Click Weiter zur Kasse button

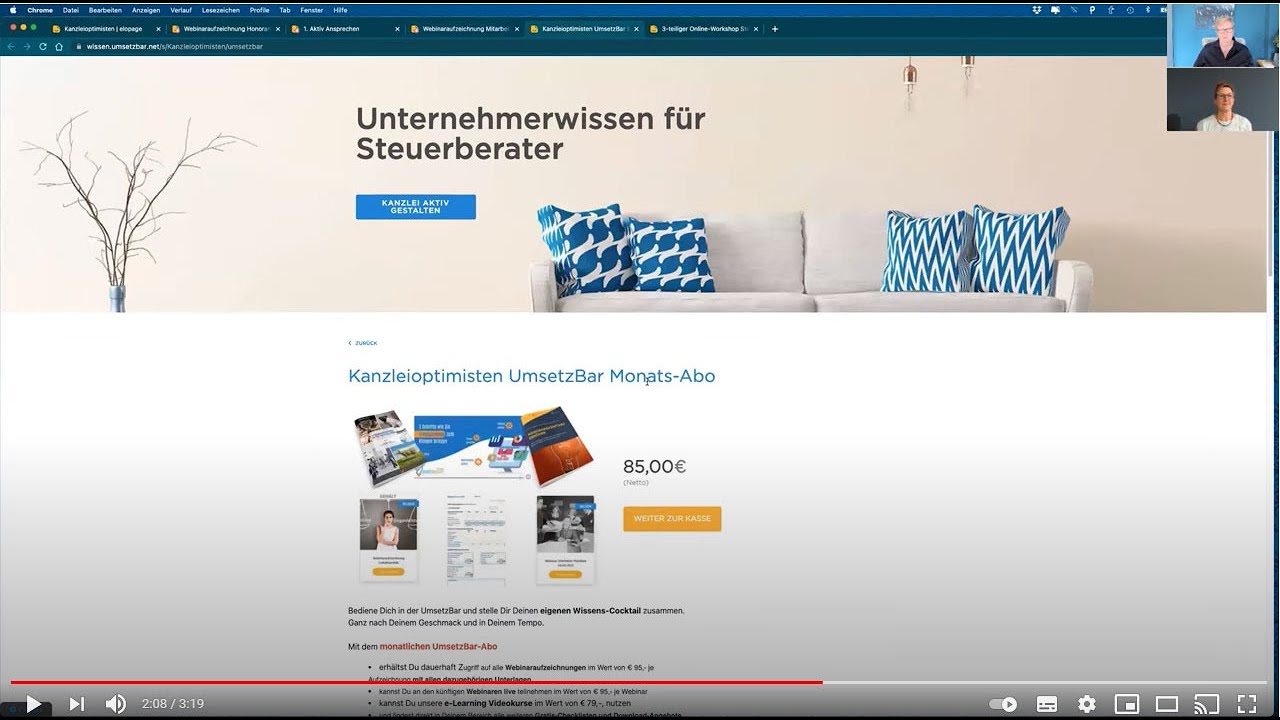pos(672,519)
